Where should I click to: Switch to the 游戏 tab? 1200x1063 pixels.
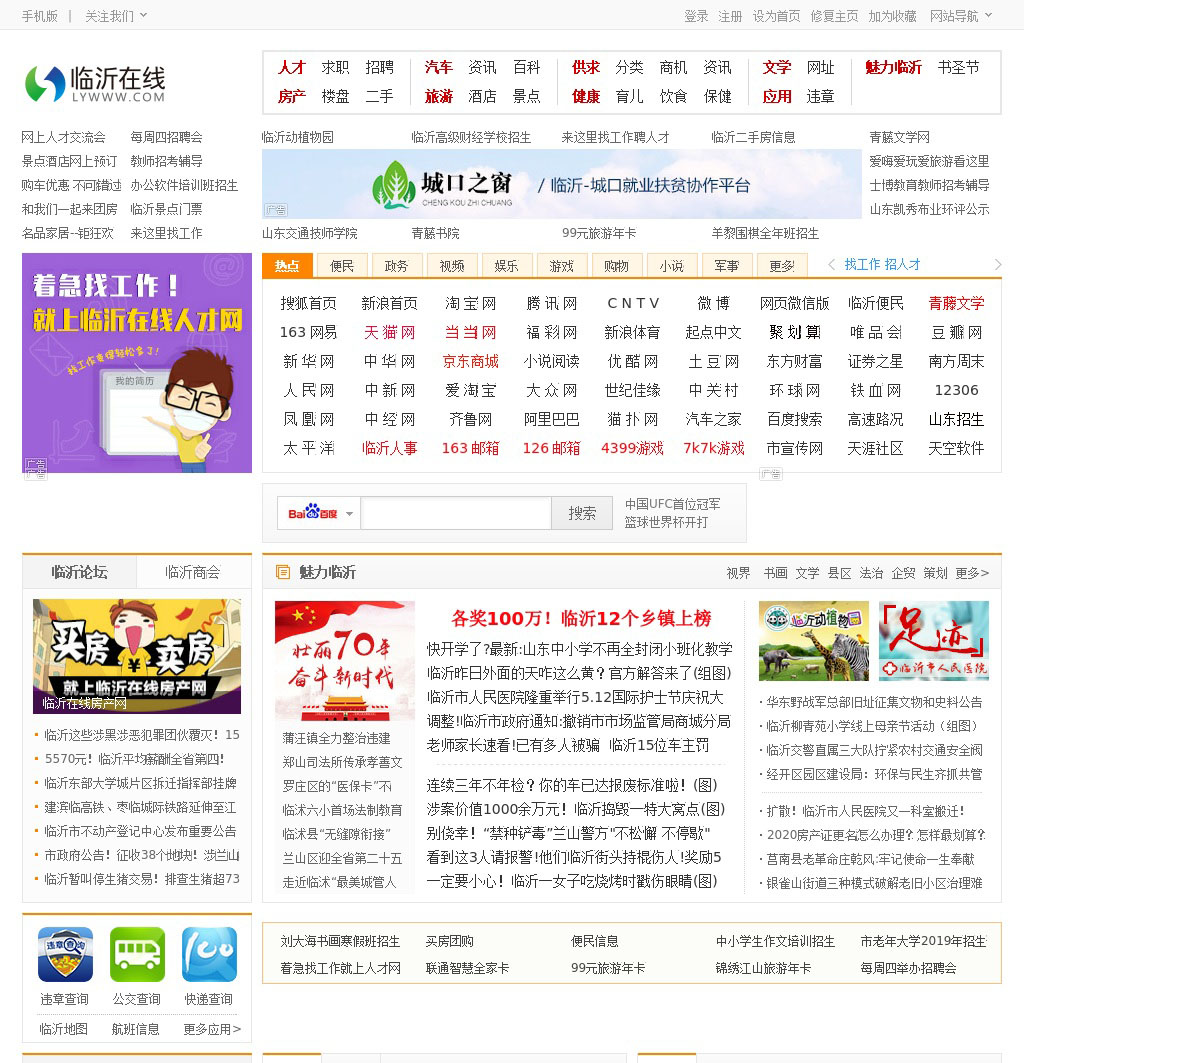[x=562, y=266]
